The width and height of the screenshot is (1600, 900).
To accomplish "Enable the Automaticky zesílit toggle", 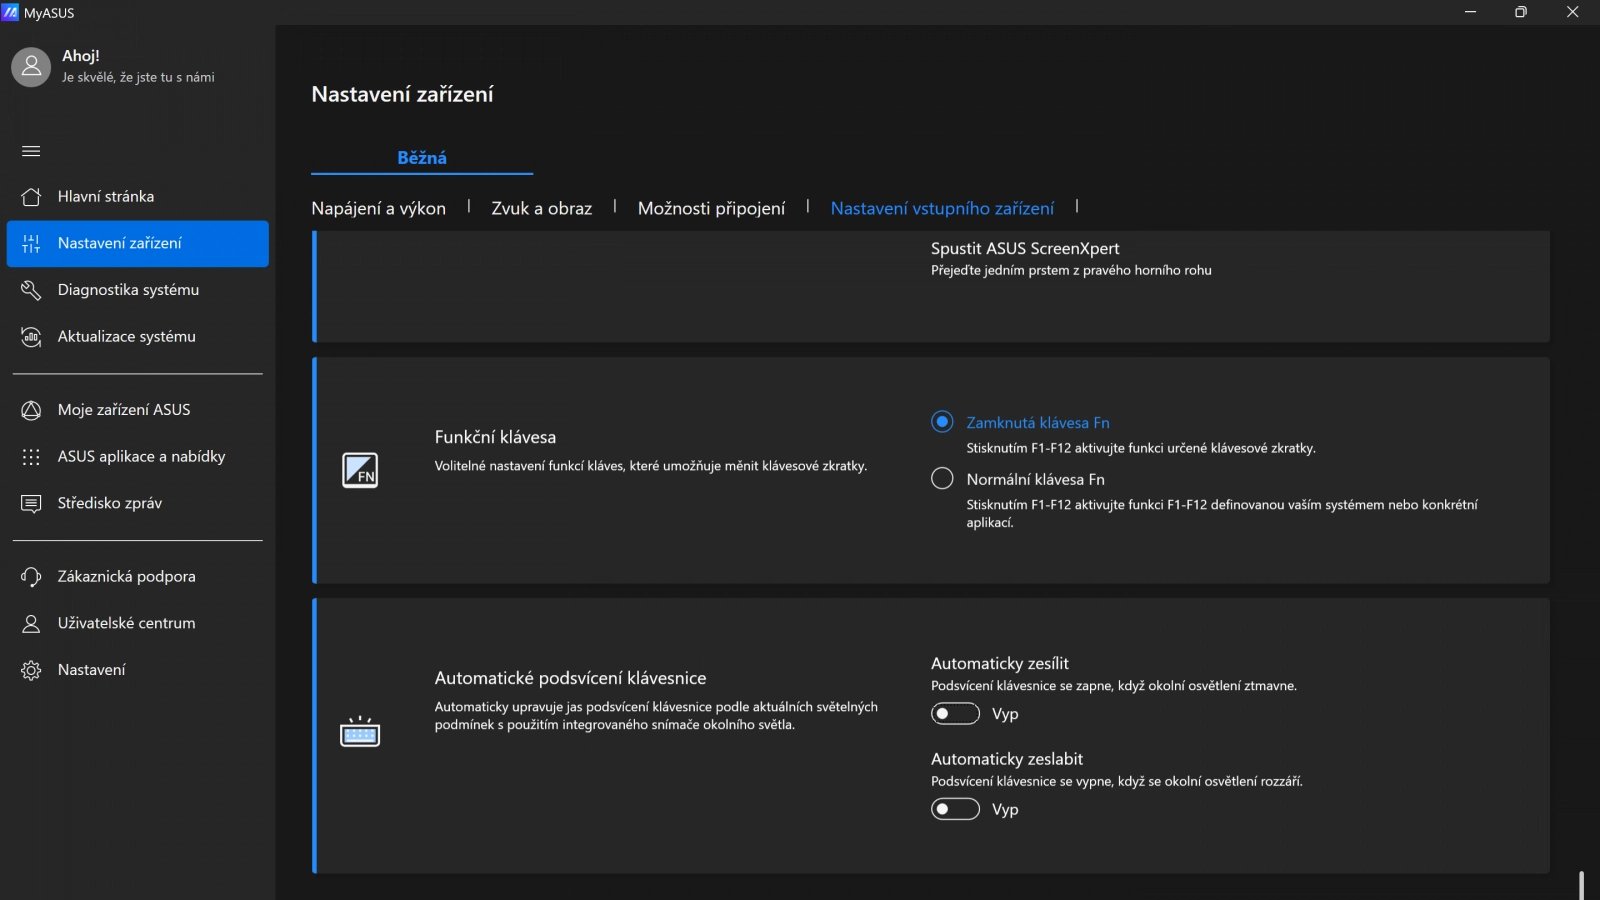I will point(955,714).
